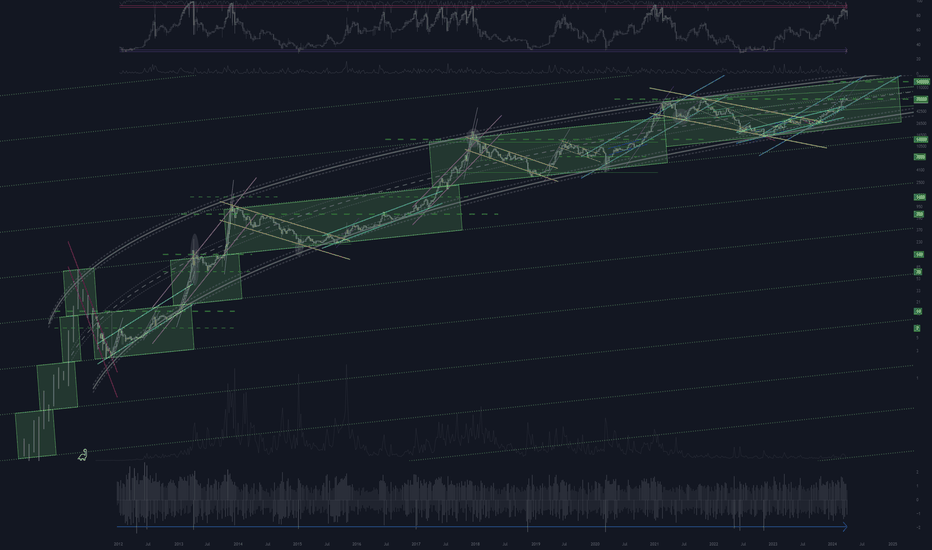
Task: Select the 2025 time axis label
Action: [x=892, y=543]
